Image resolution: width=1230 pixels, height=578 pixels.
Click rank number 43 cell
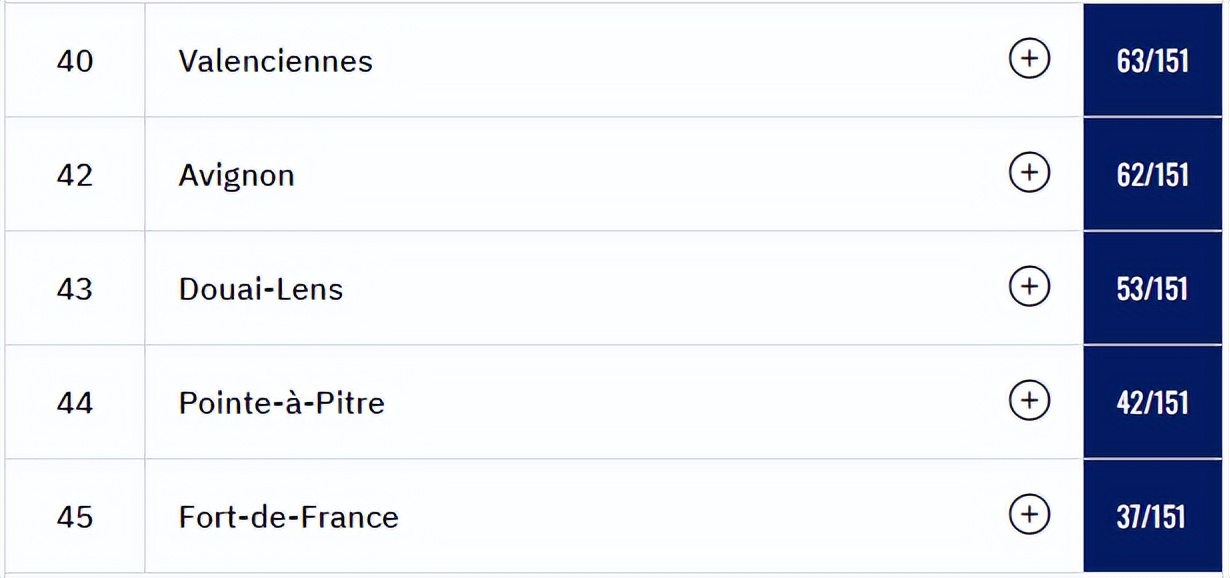pyautogui.click(x=75, y=289)
